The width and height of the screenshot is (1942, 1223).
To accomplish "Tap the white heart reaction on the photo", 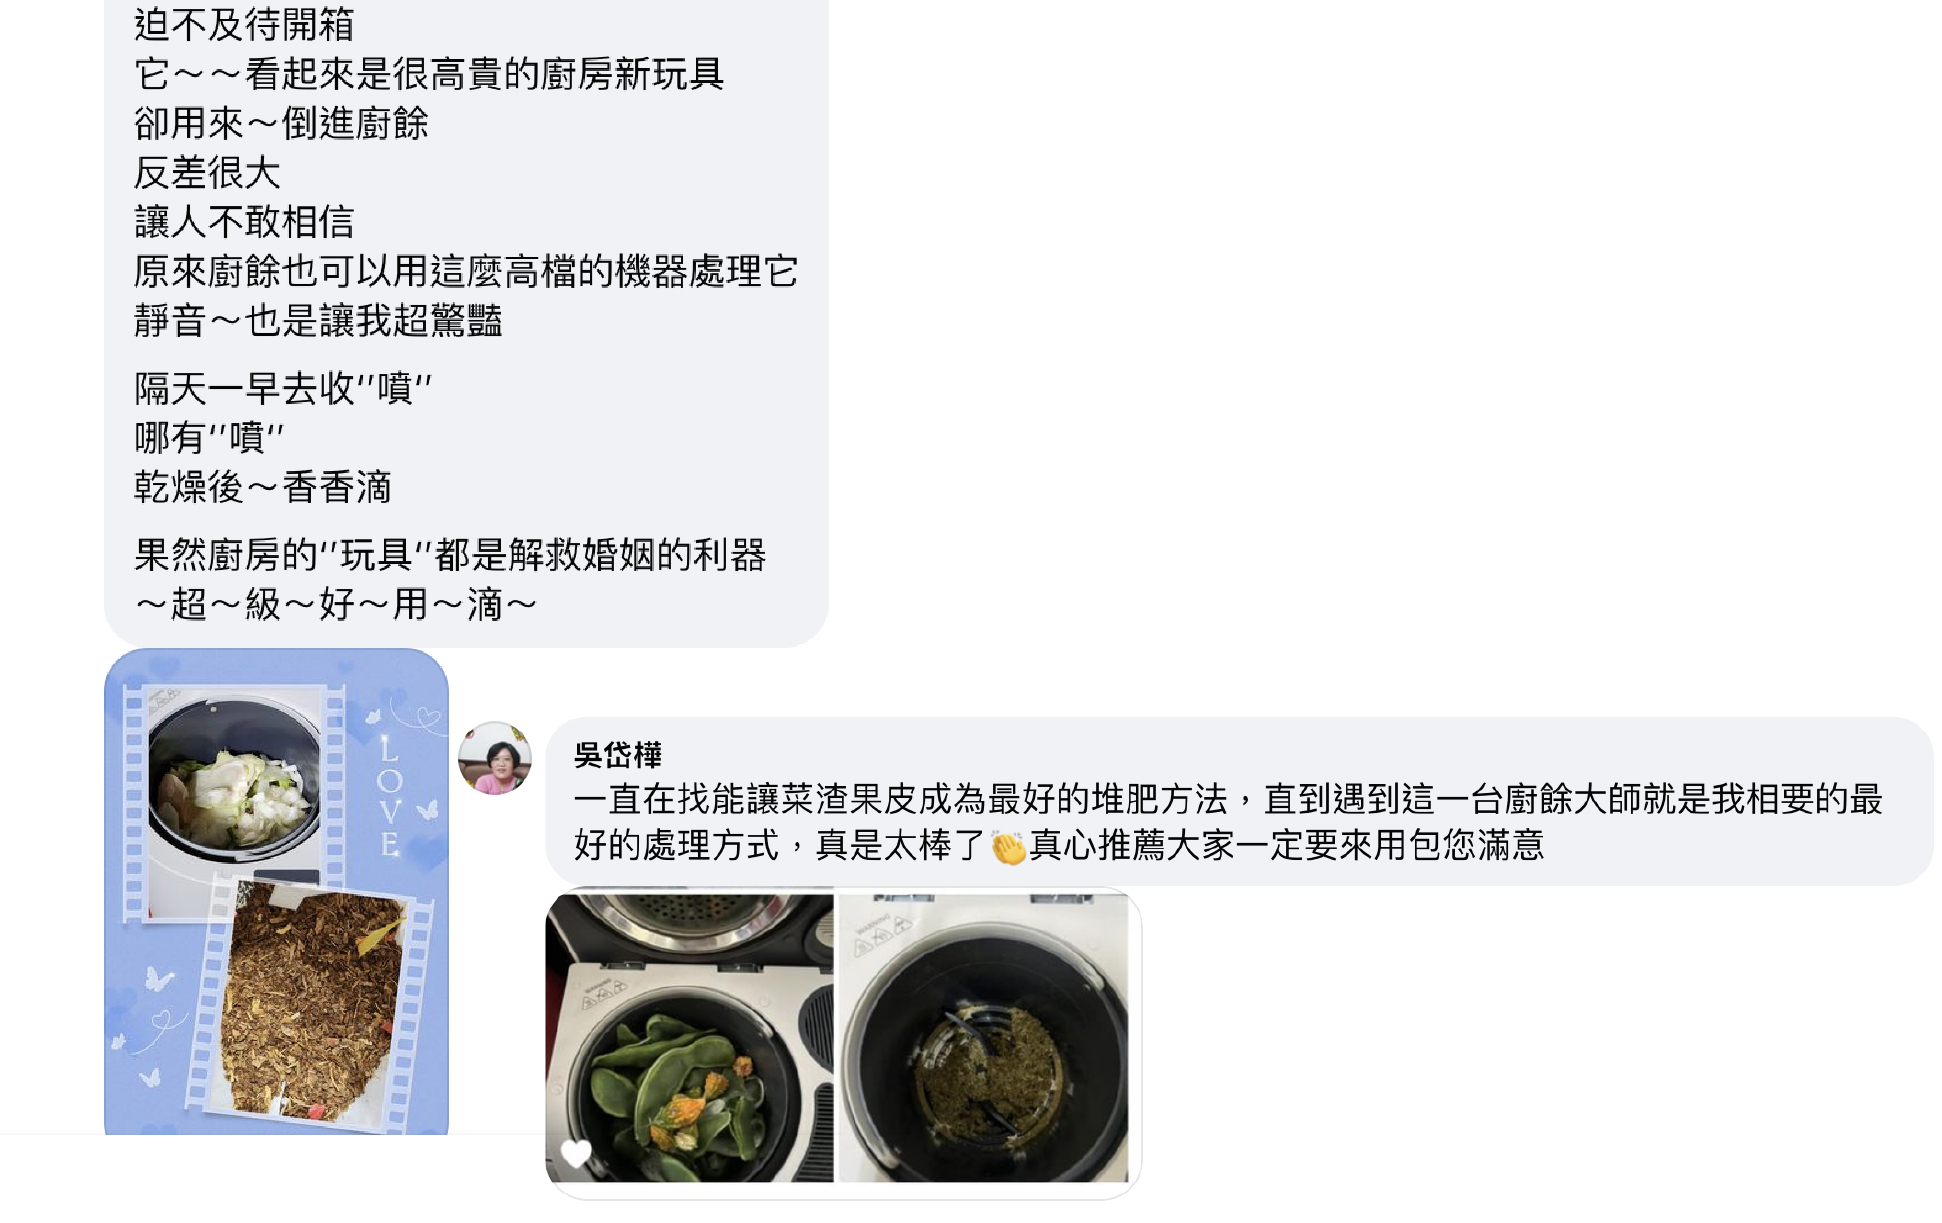I will tap(576, 1153).
